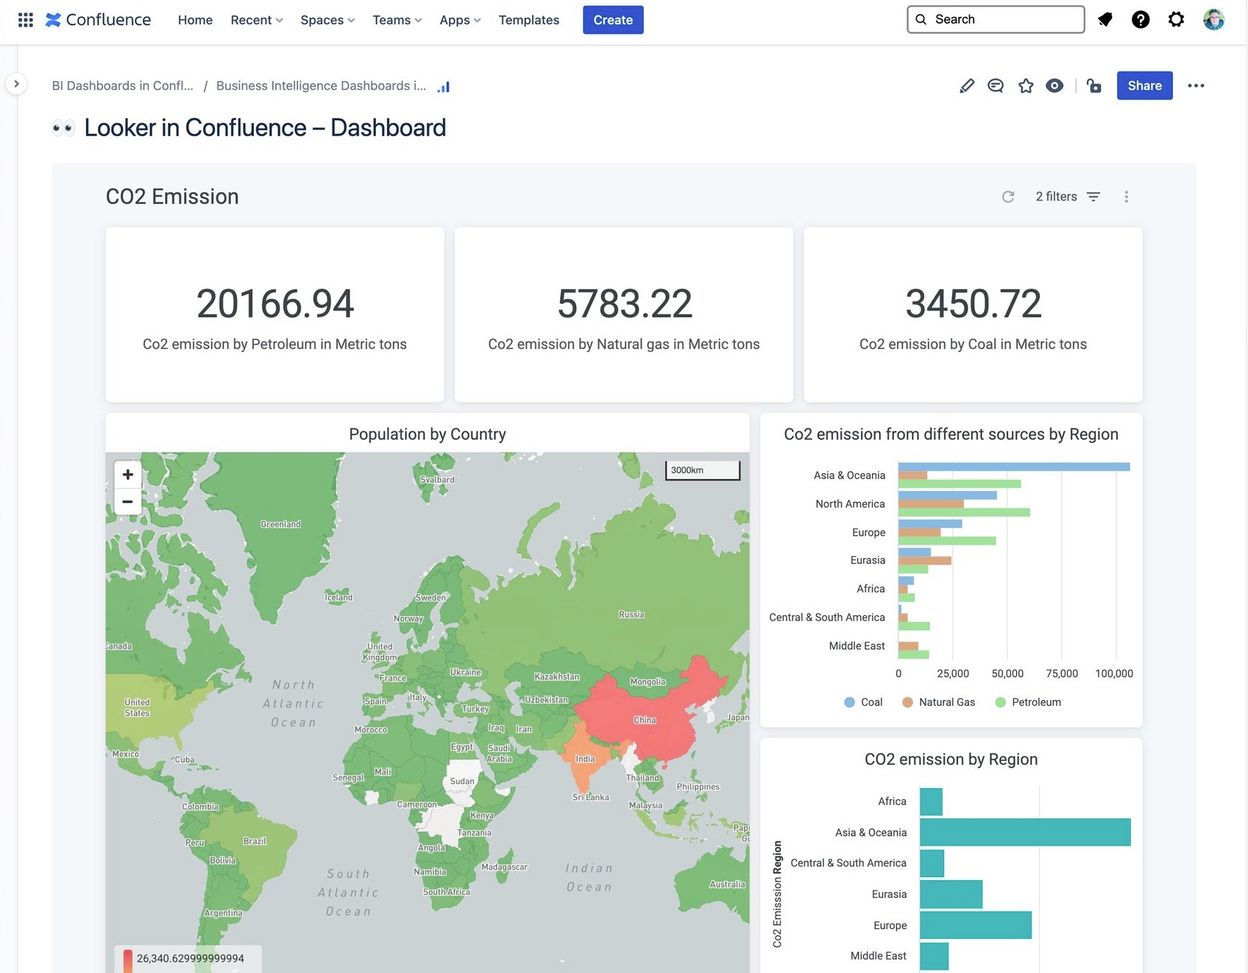This screenshot has width=1248, height=973.
Task: Toggle Petroleum legend swatch
Action: coord(1001,703)
